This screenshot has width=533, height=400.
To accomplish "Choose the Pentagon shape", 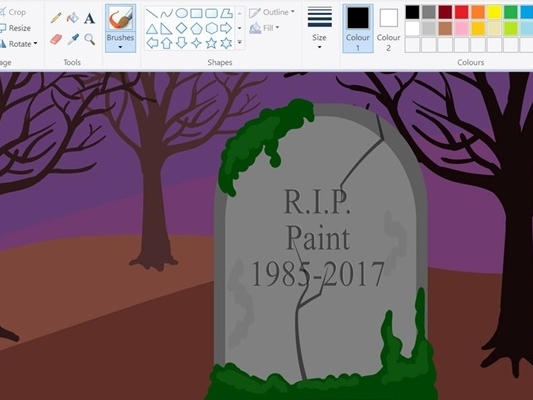I will point(196,28).
